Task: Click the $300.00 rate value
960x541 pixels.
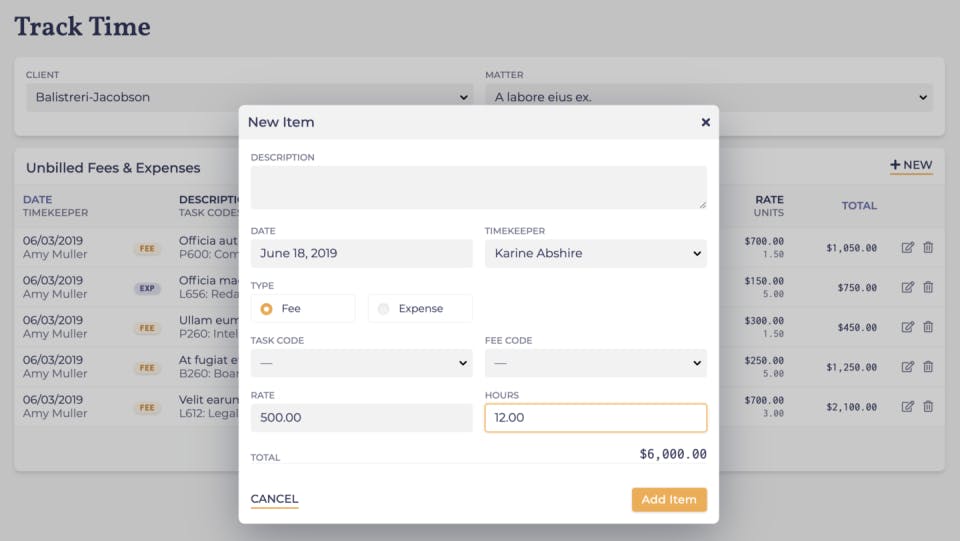Action: [764, 321]
